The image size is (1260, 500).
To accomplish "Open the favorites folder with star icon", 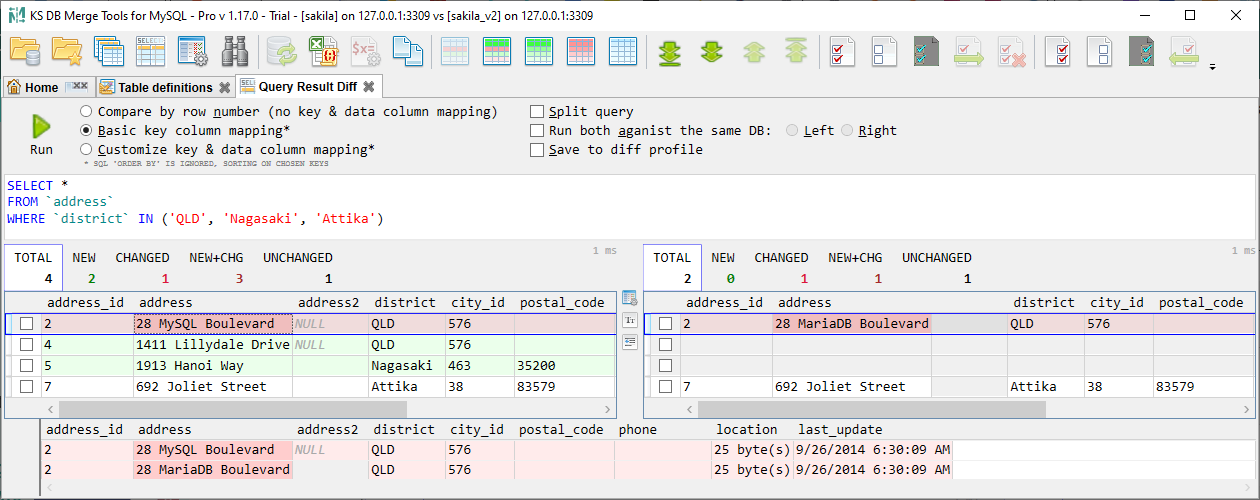I will (x=67, y=50).
